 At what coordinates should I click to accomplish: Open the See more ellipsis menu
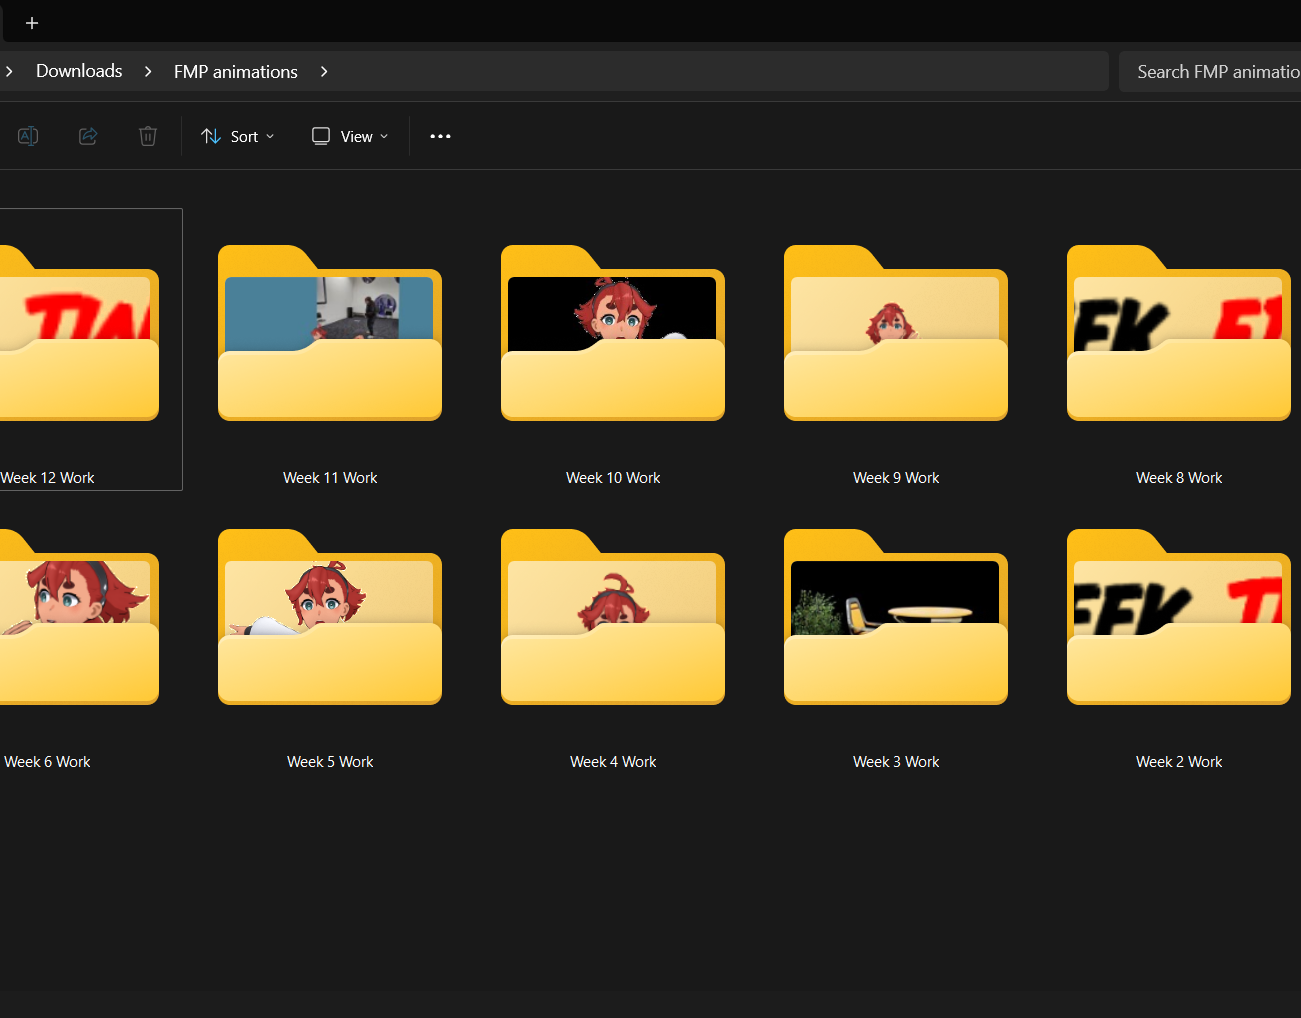440,136
